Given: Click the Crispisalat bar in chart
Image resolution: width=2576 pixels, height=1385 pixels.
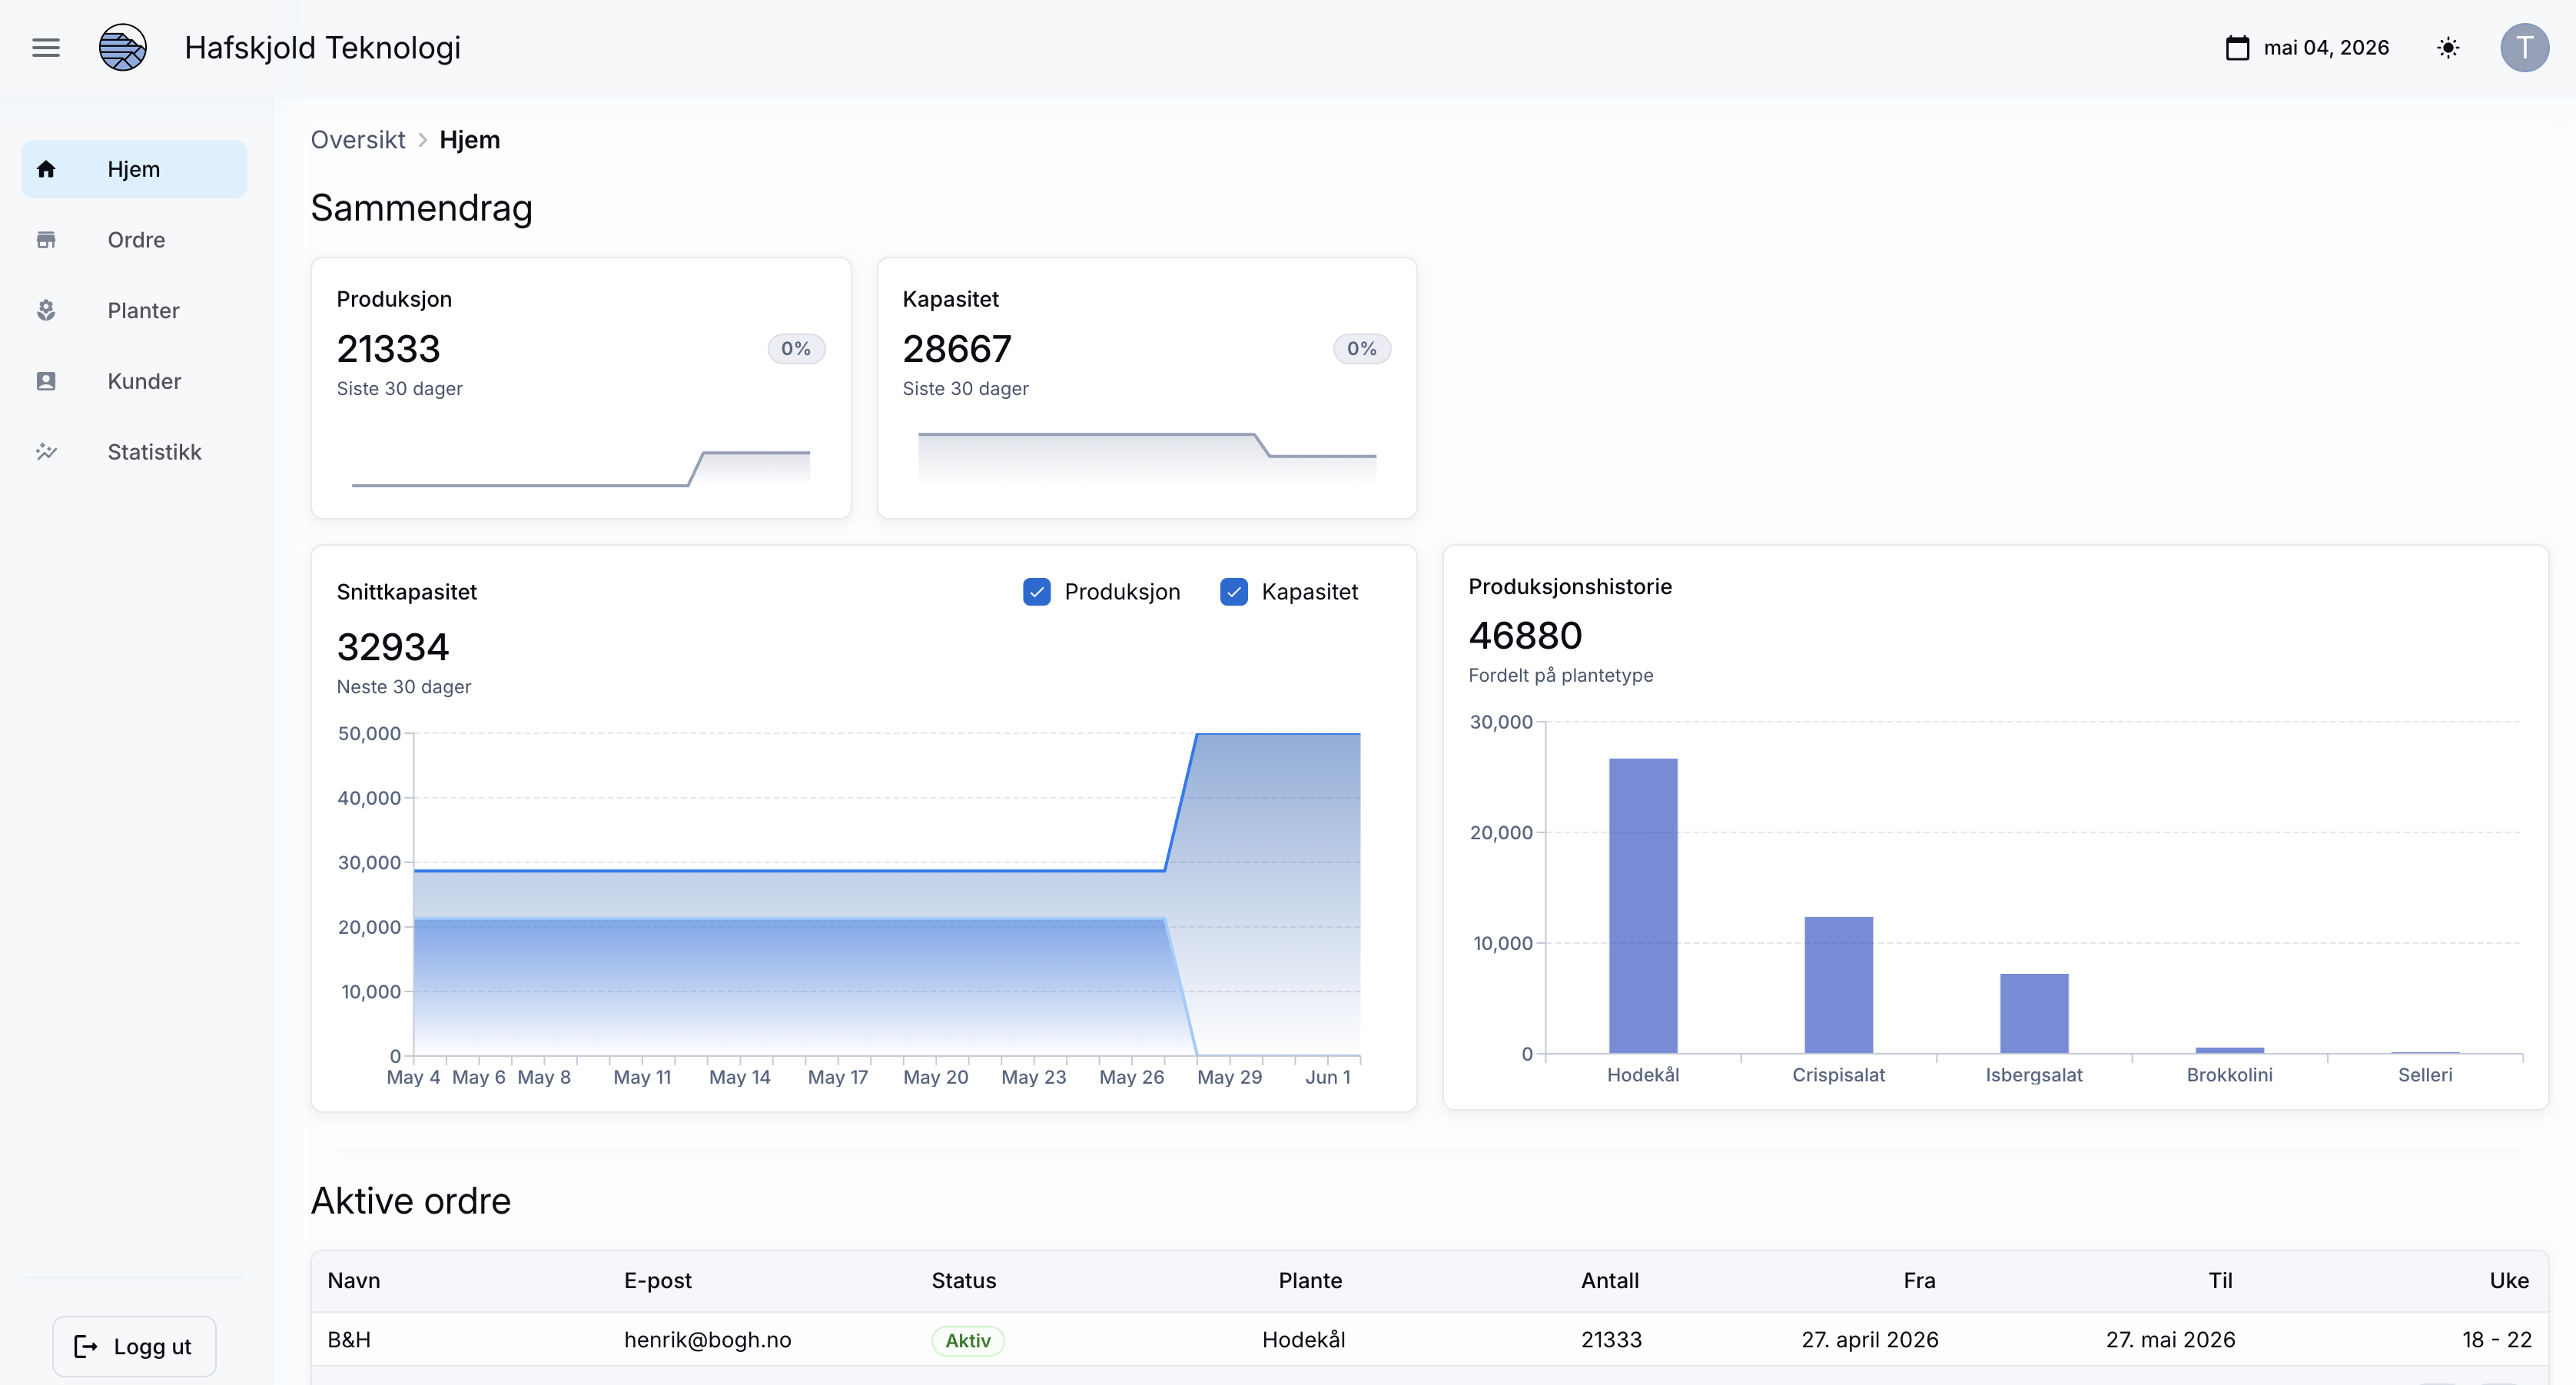Looking at the screenshot, I should (x=1838, y=985).
